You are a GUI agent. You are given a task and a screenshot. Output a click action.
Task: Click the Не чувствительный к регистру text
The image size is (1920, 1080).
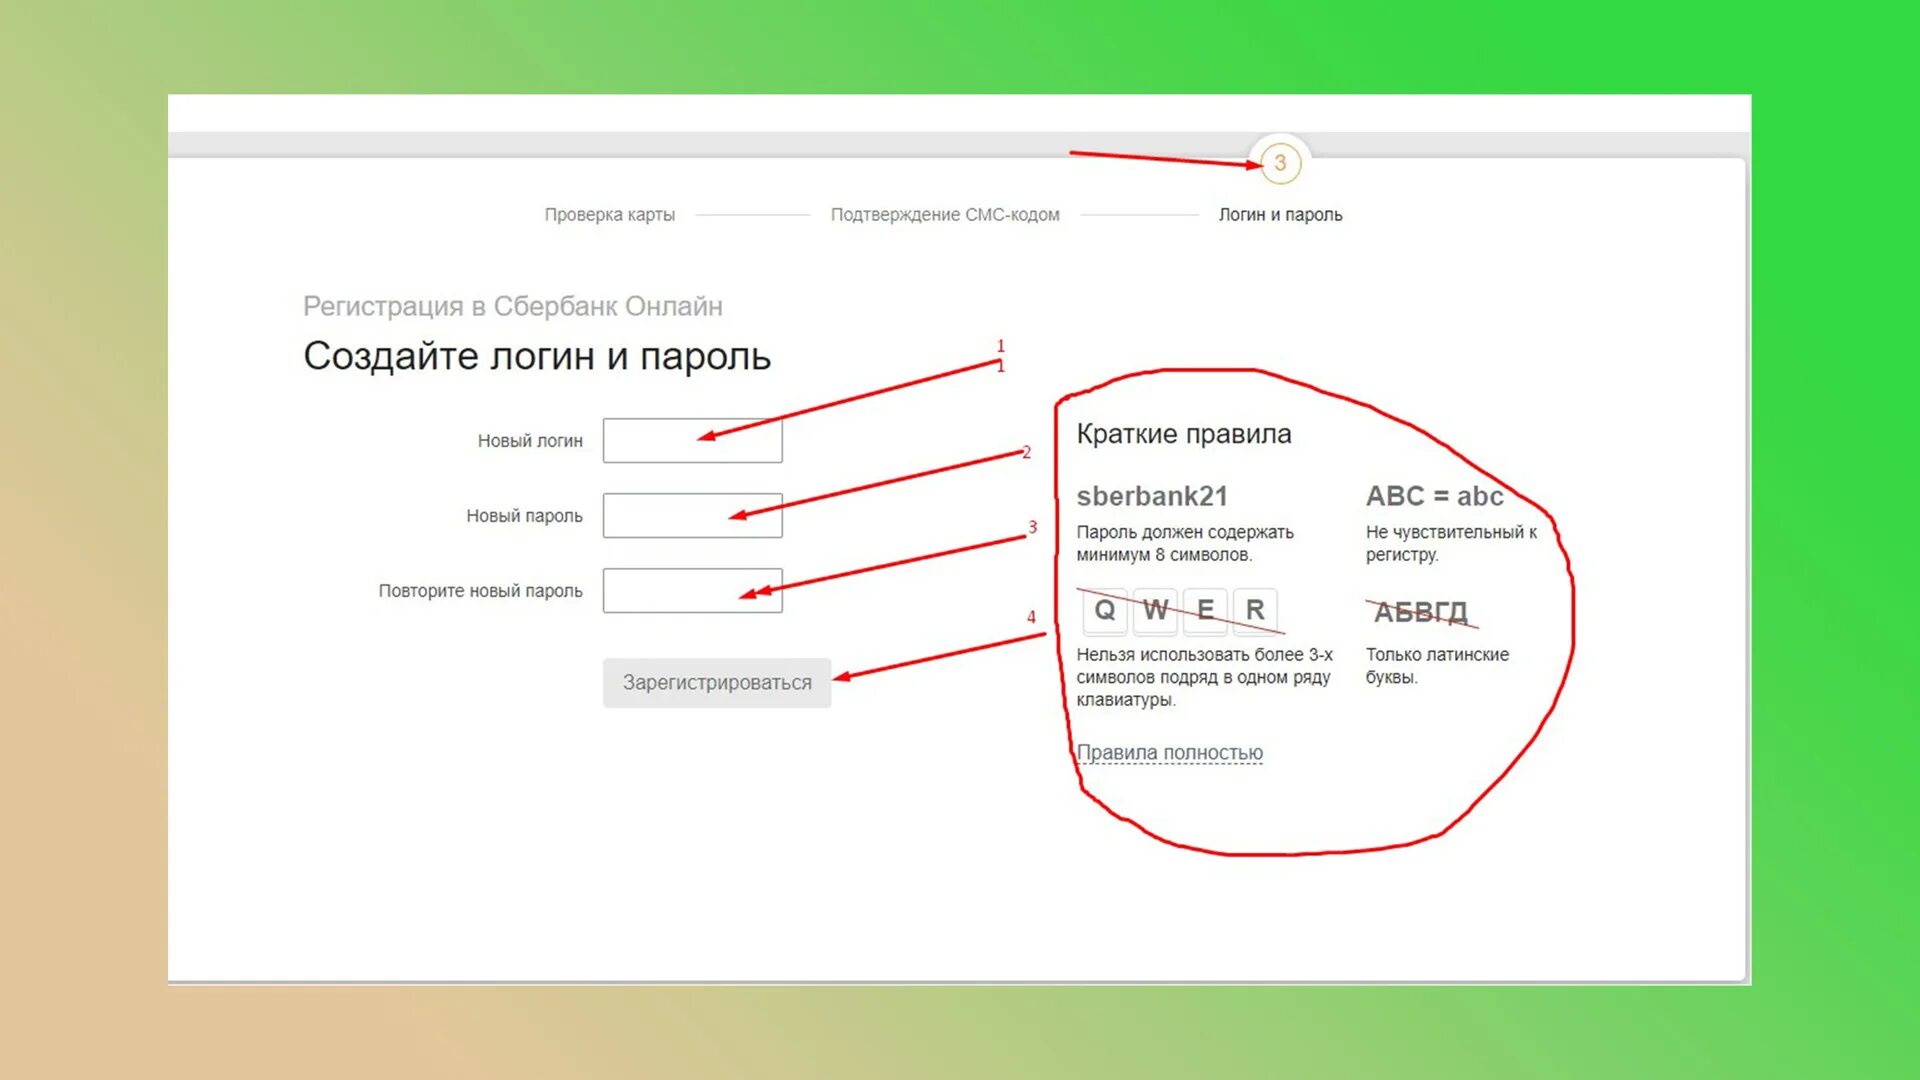point(1451,543)
